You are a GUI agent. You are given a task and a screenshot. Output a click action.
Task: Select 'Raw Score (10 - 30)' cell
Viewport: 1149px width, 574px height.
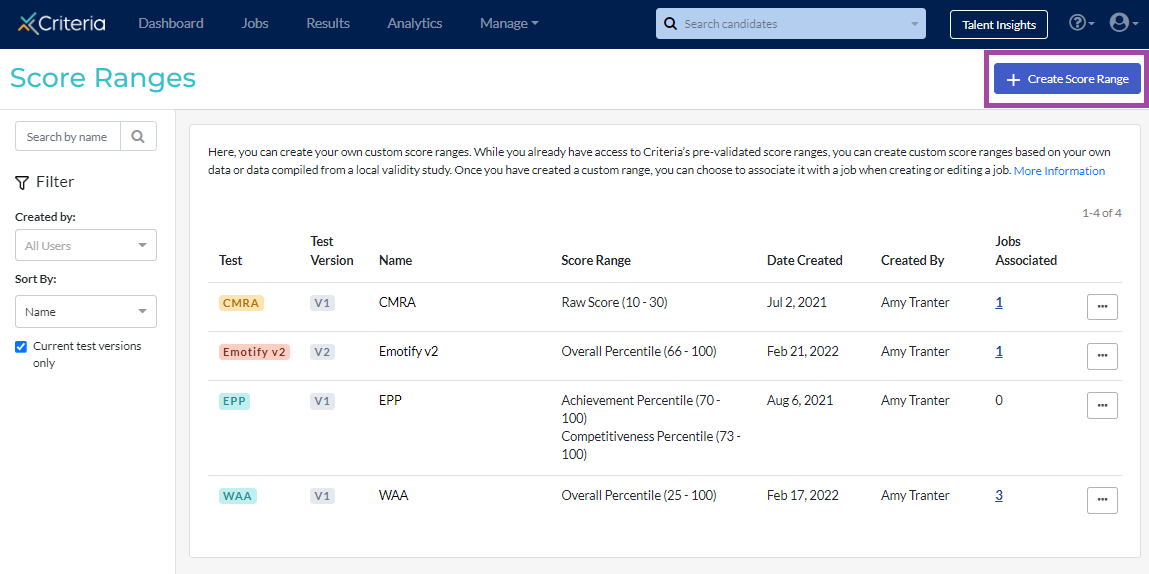pos(614,302)
